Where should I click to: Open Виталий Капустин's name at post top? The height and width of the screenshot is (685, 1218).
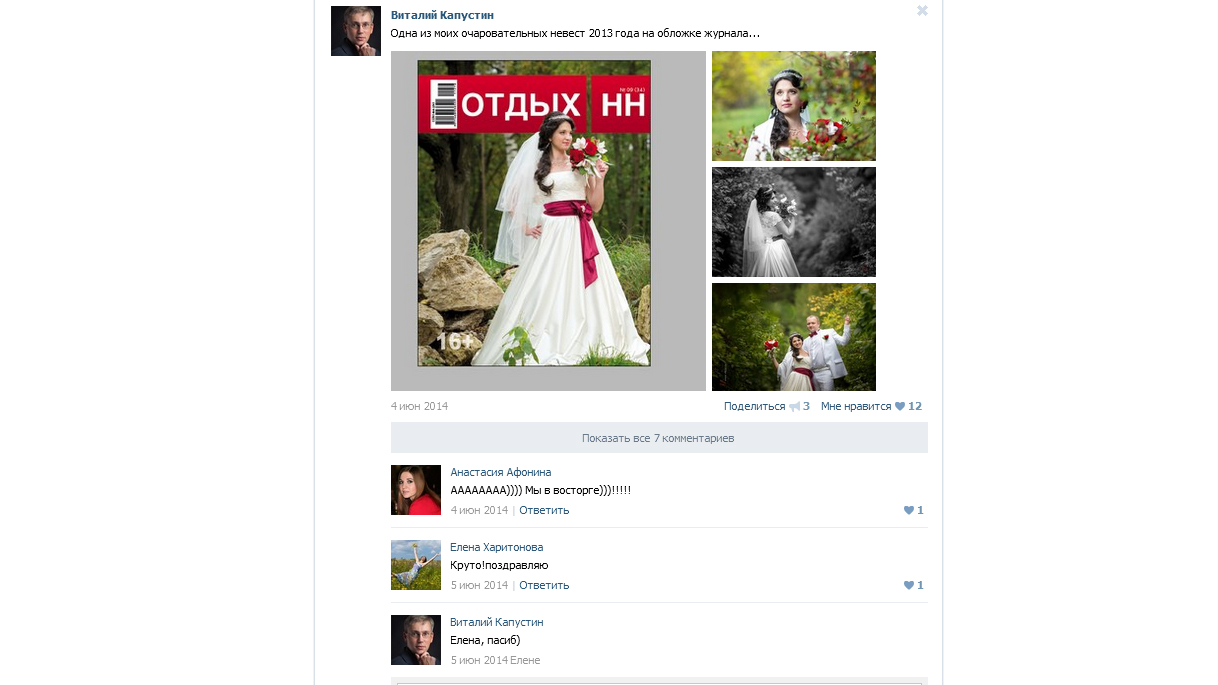point(441,15)
